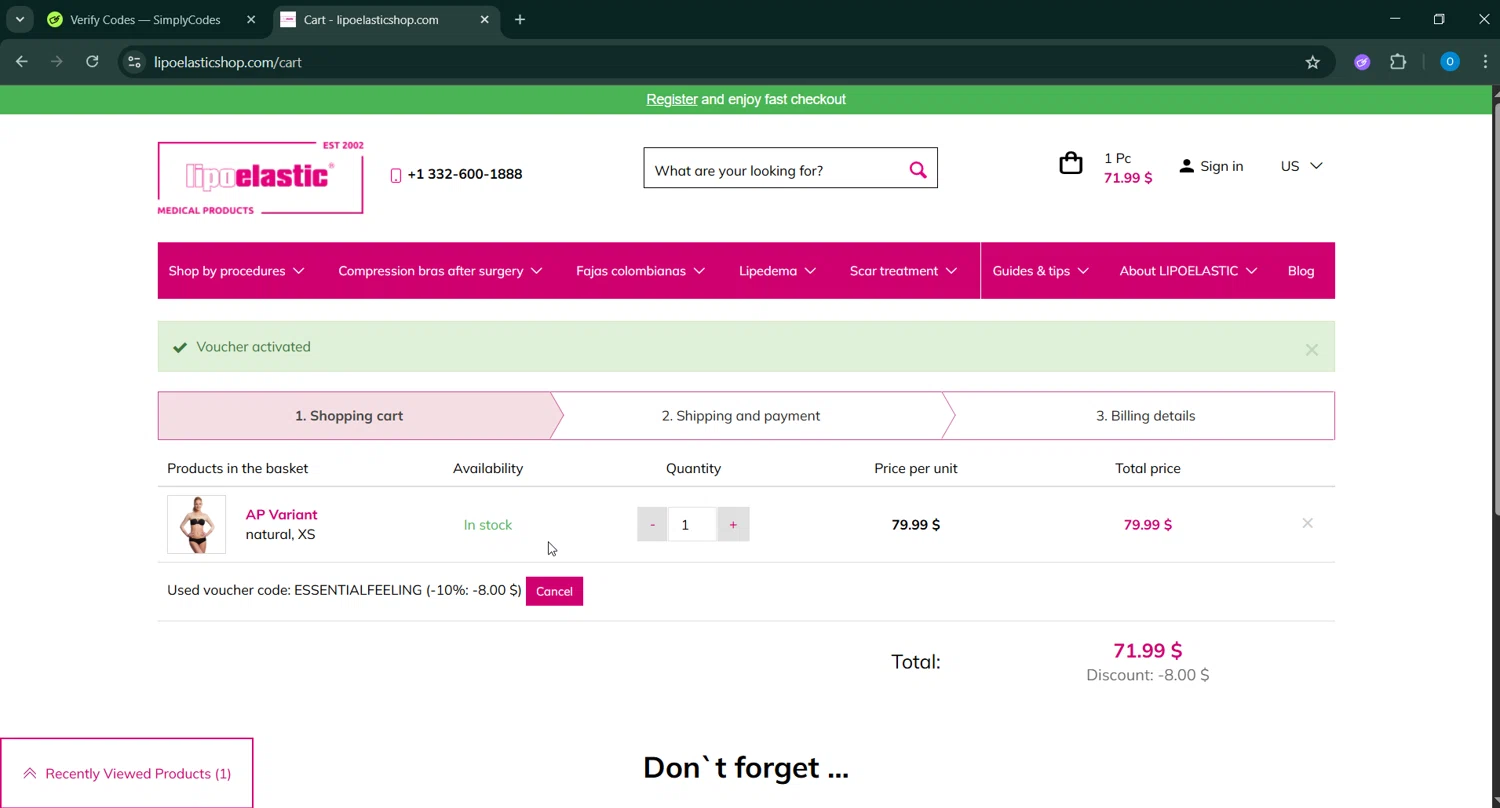Click the Register link in green banner

(x=672, y=99)
